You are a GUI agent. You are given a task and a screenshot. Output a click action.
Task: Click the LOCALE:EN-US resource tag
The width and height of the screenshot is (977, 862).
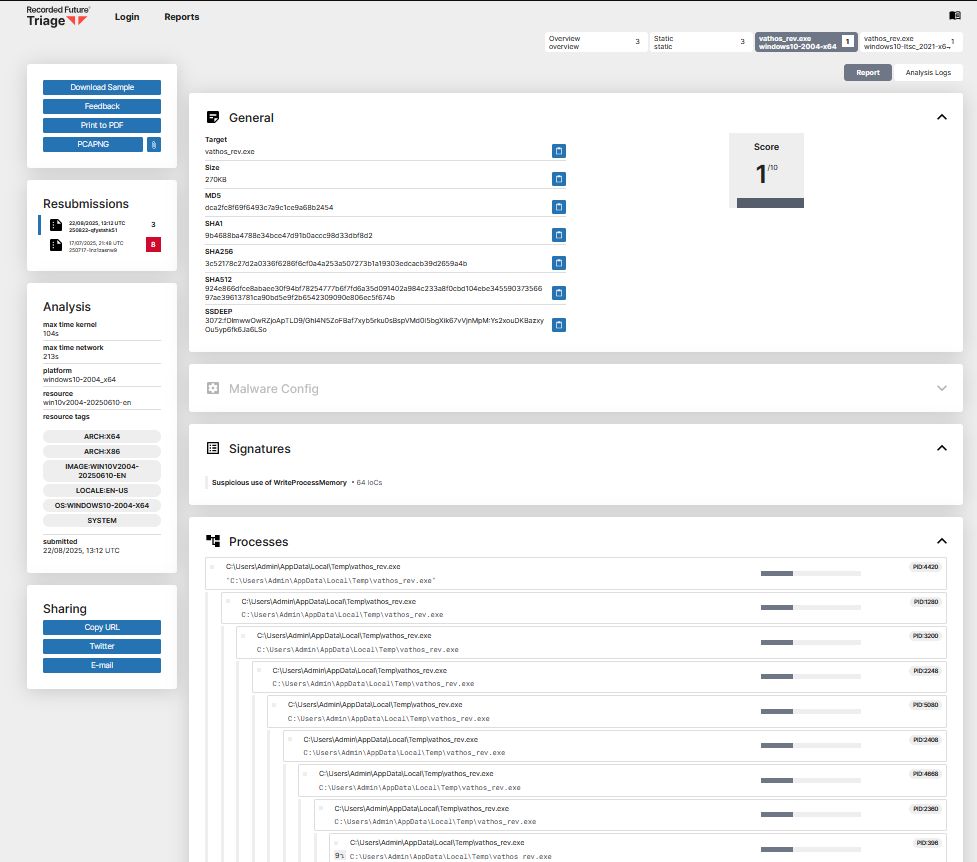tap(102, 491)
